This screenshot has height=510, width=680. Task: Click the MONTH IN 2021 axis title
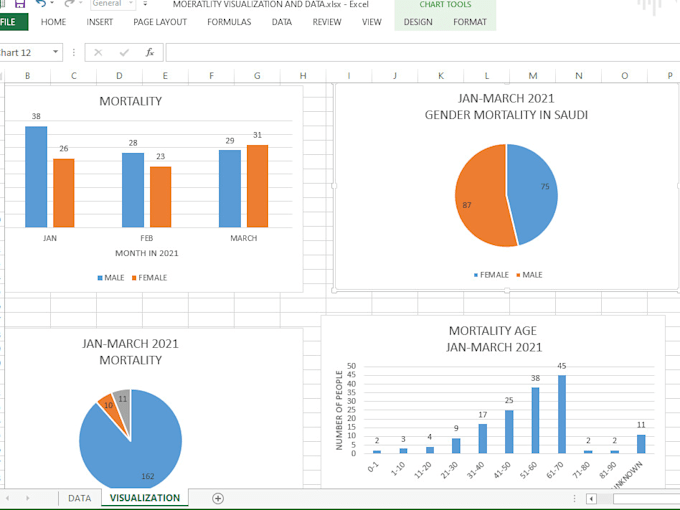147,253
